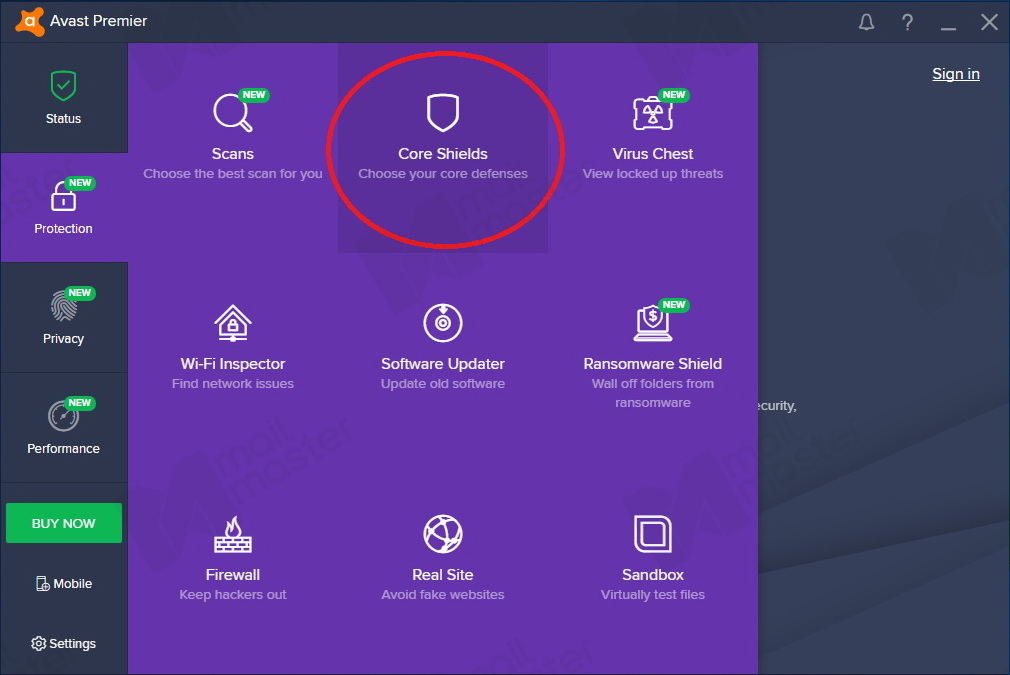Click the NEW badge on Ransomware Shield
The width and height of the screenshot is (1010, 675).
[x=674, y=305]
